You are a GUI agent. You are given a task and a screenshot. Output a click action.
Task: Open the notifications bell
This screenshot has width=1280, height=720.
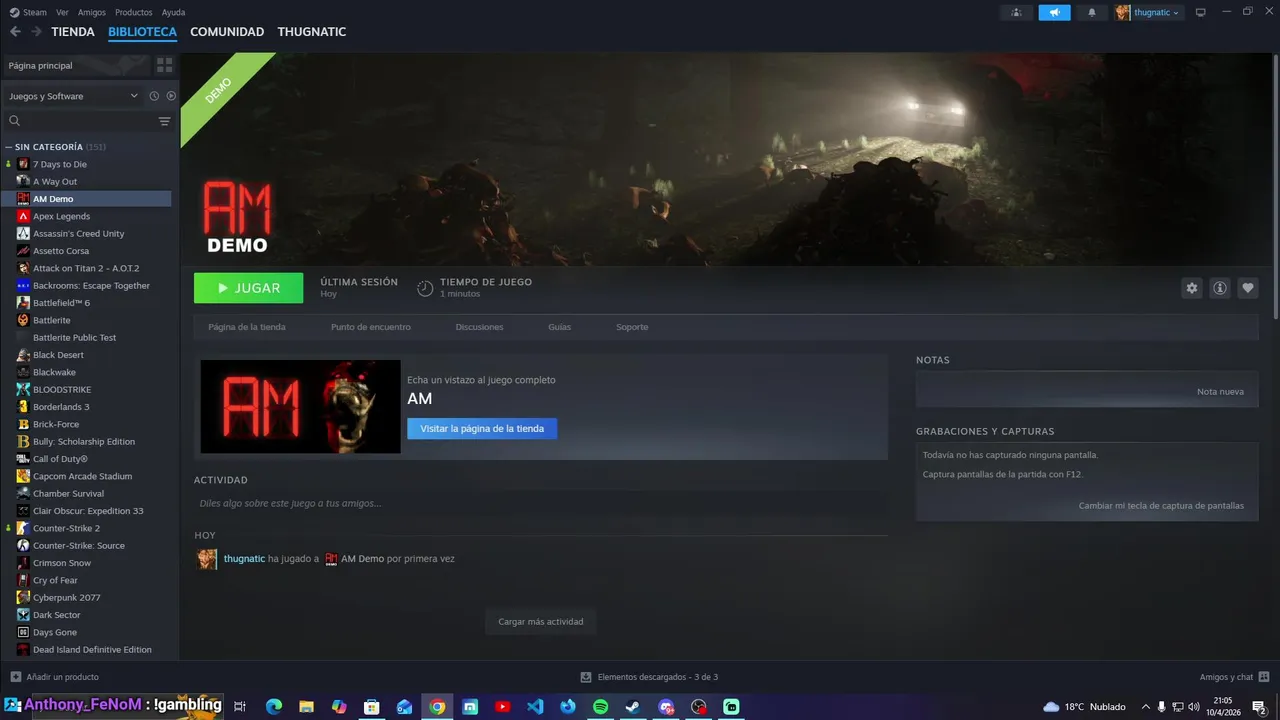pos(1092,12)
